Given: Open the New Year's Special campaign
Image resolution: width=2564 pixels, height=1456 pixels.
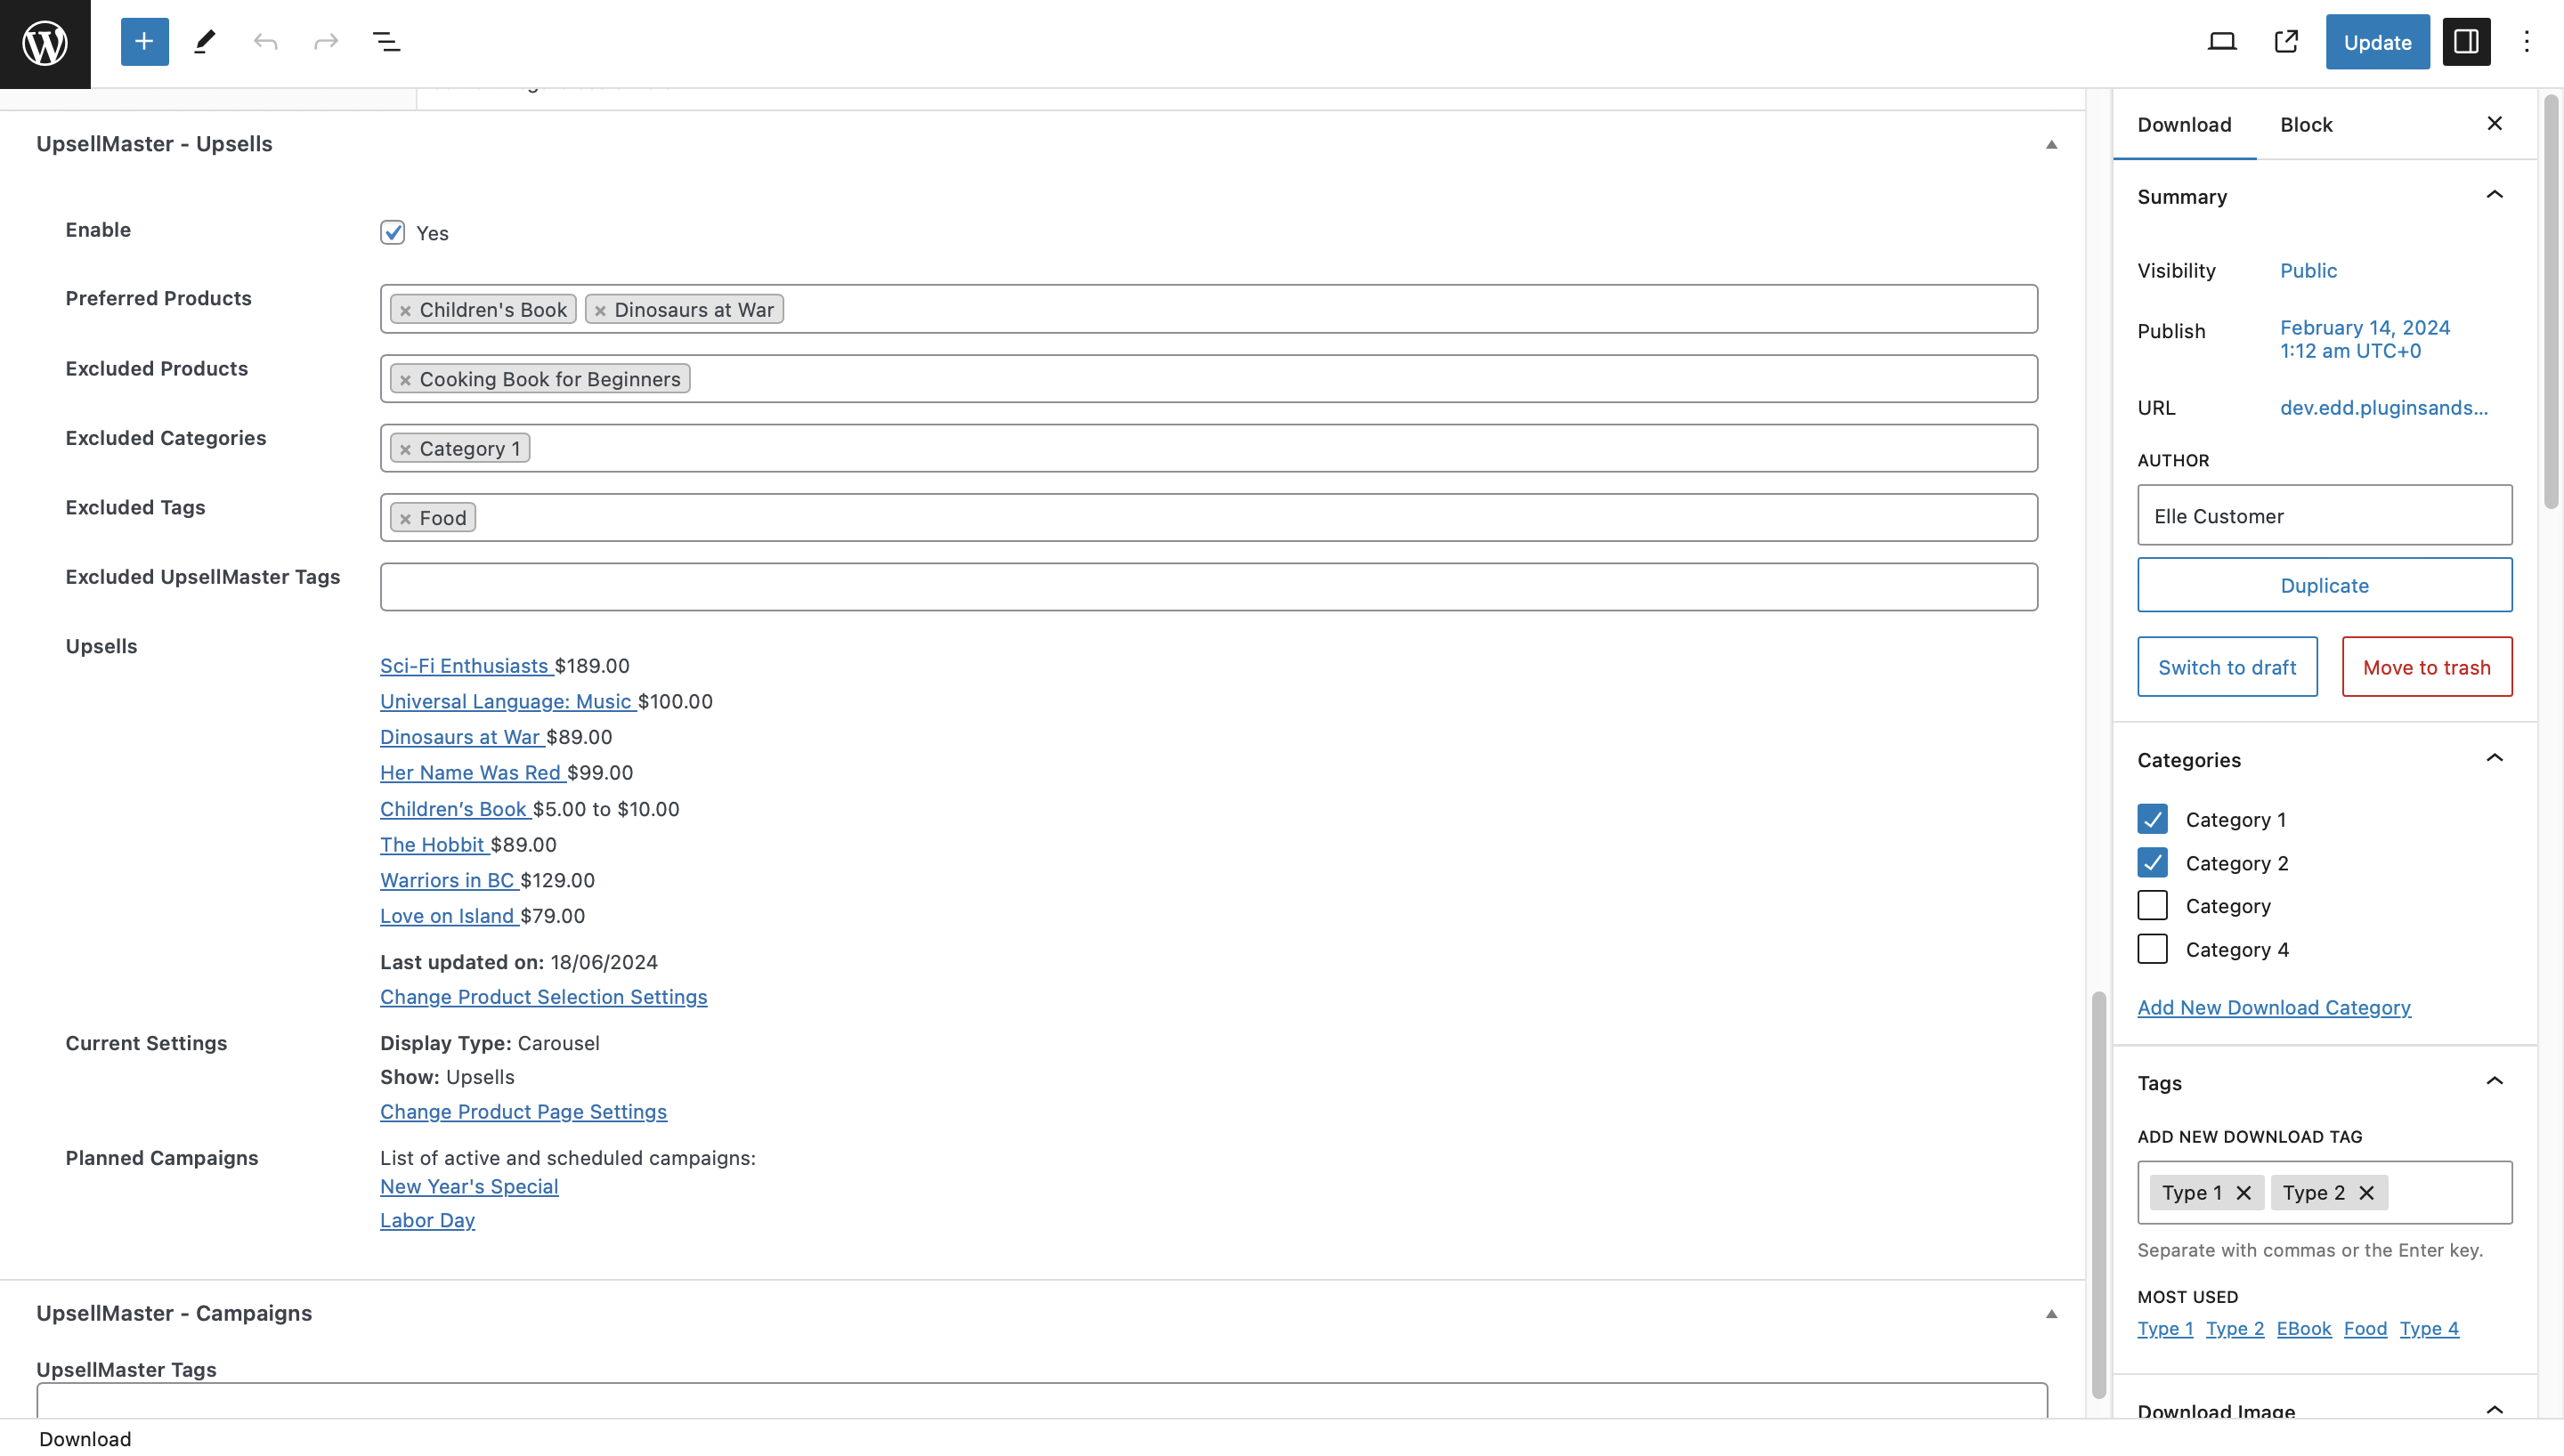Looking at the screenshot, I should click(x=469, y=1186).
